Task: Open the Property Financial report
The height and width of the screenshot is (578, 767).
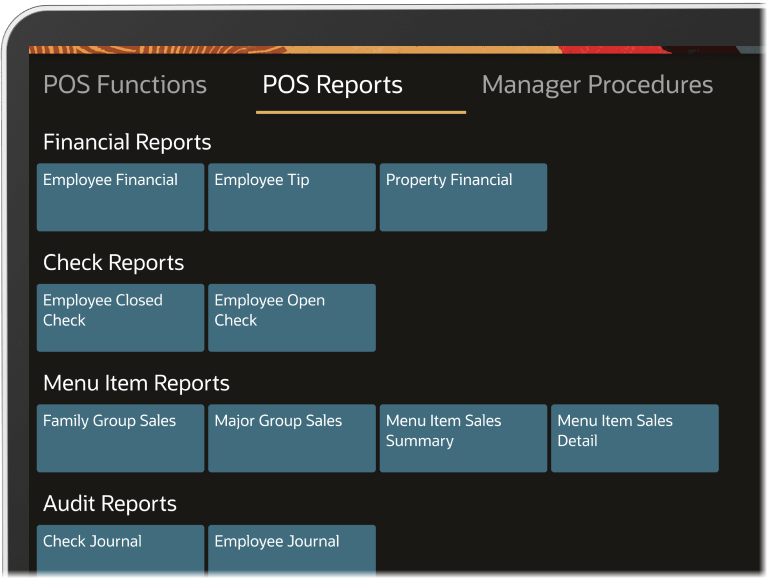Action: click(x=463, y=197)
